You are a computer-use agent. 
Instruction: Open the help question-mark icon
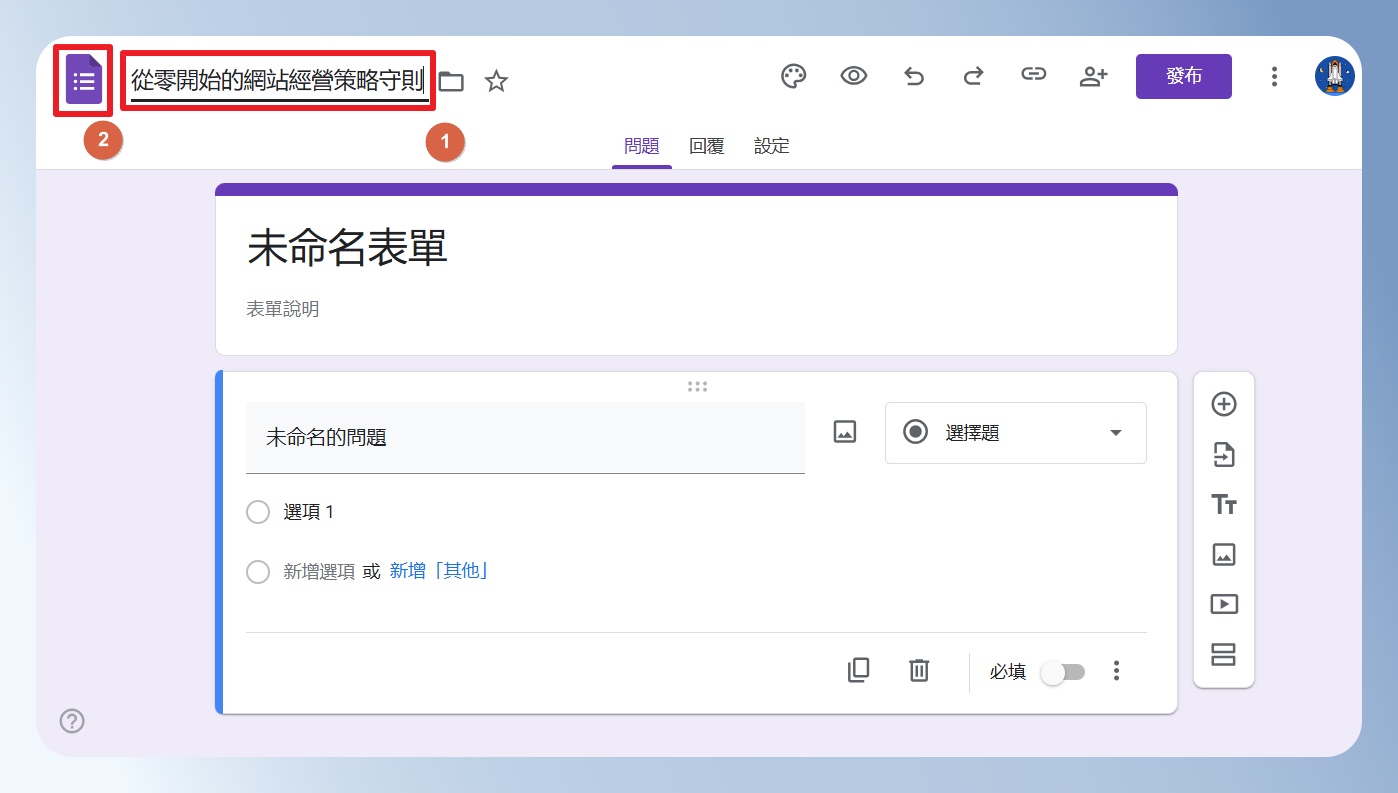[x=72, y=721]
